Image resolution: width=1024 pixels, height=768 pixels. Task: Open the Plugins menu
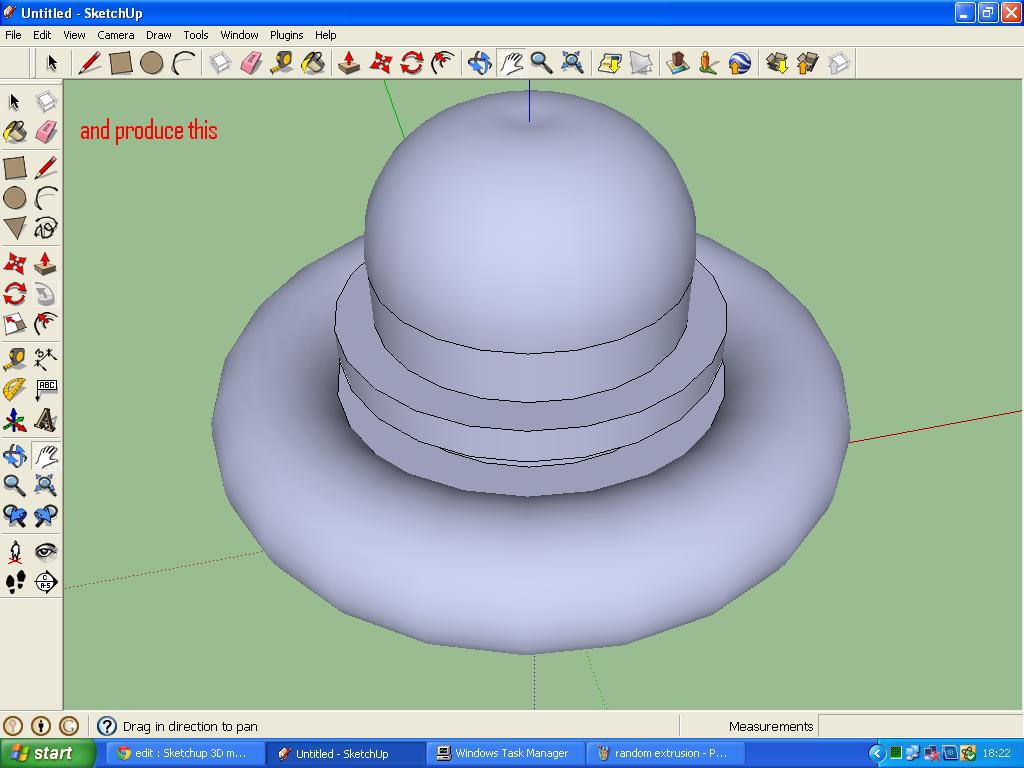click(286, 35)
